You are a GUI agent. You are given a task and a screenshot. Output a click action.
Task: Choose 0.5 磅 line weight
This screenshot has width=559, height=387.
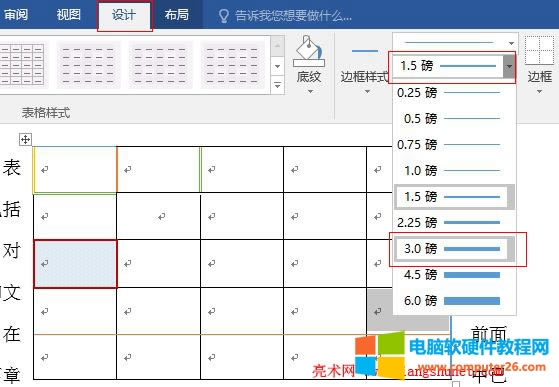(455, 119)
